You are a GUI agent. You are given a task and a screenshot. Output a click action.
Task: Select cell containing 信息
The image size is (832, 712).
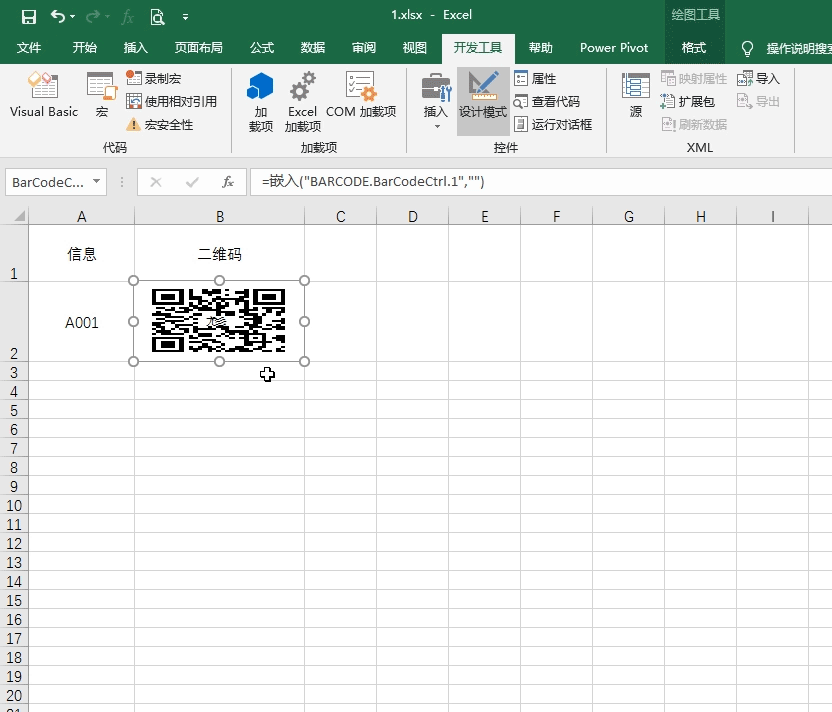click(x=82, y=253)
